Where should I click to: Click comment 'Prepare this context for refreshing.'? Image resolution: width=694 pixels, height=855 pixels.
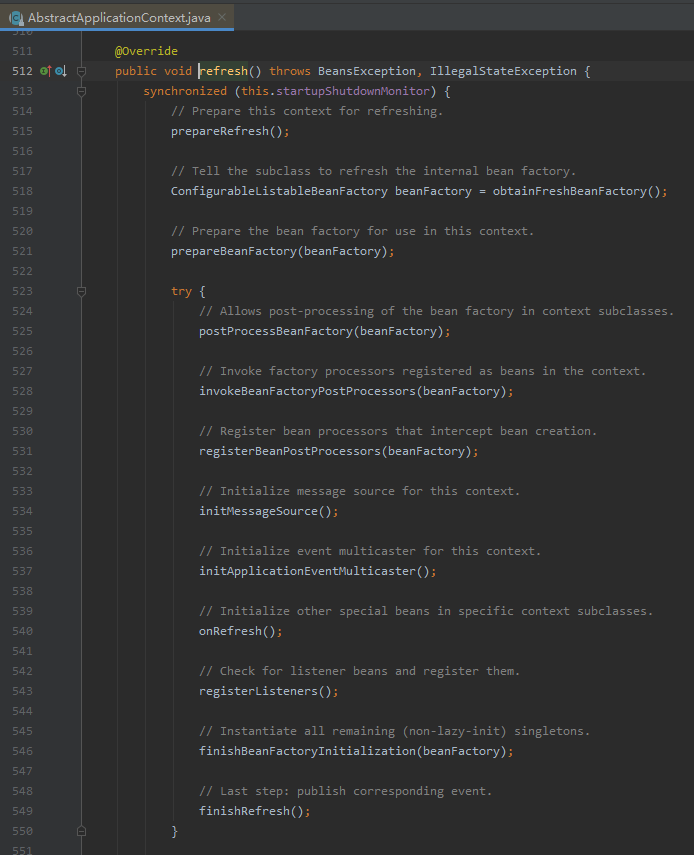pos(307,111)
